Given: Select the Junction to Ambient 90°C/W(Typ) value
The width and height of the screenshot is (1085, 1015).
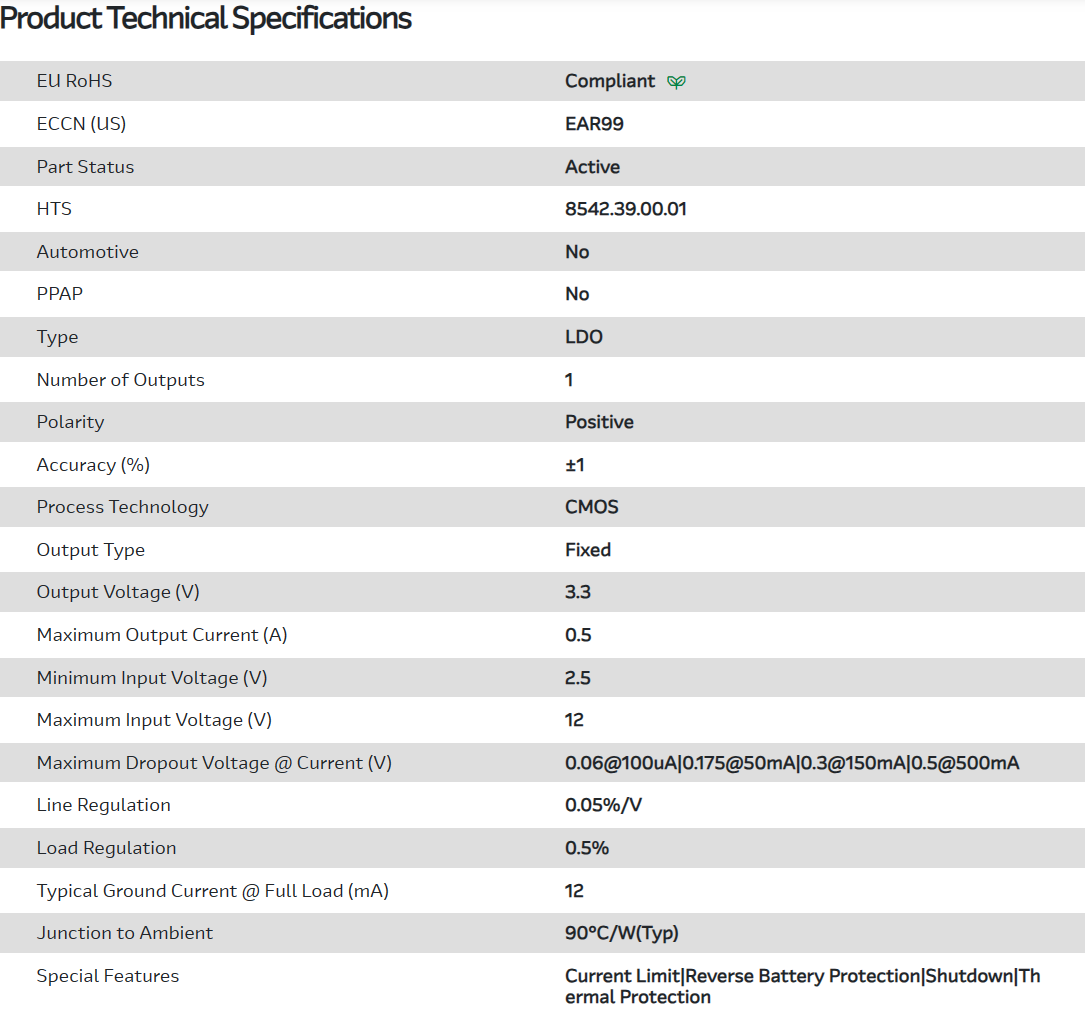Looking at the screenshot, I should (621, 933).
